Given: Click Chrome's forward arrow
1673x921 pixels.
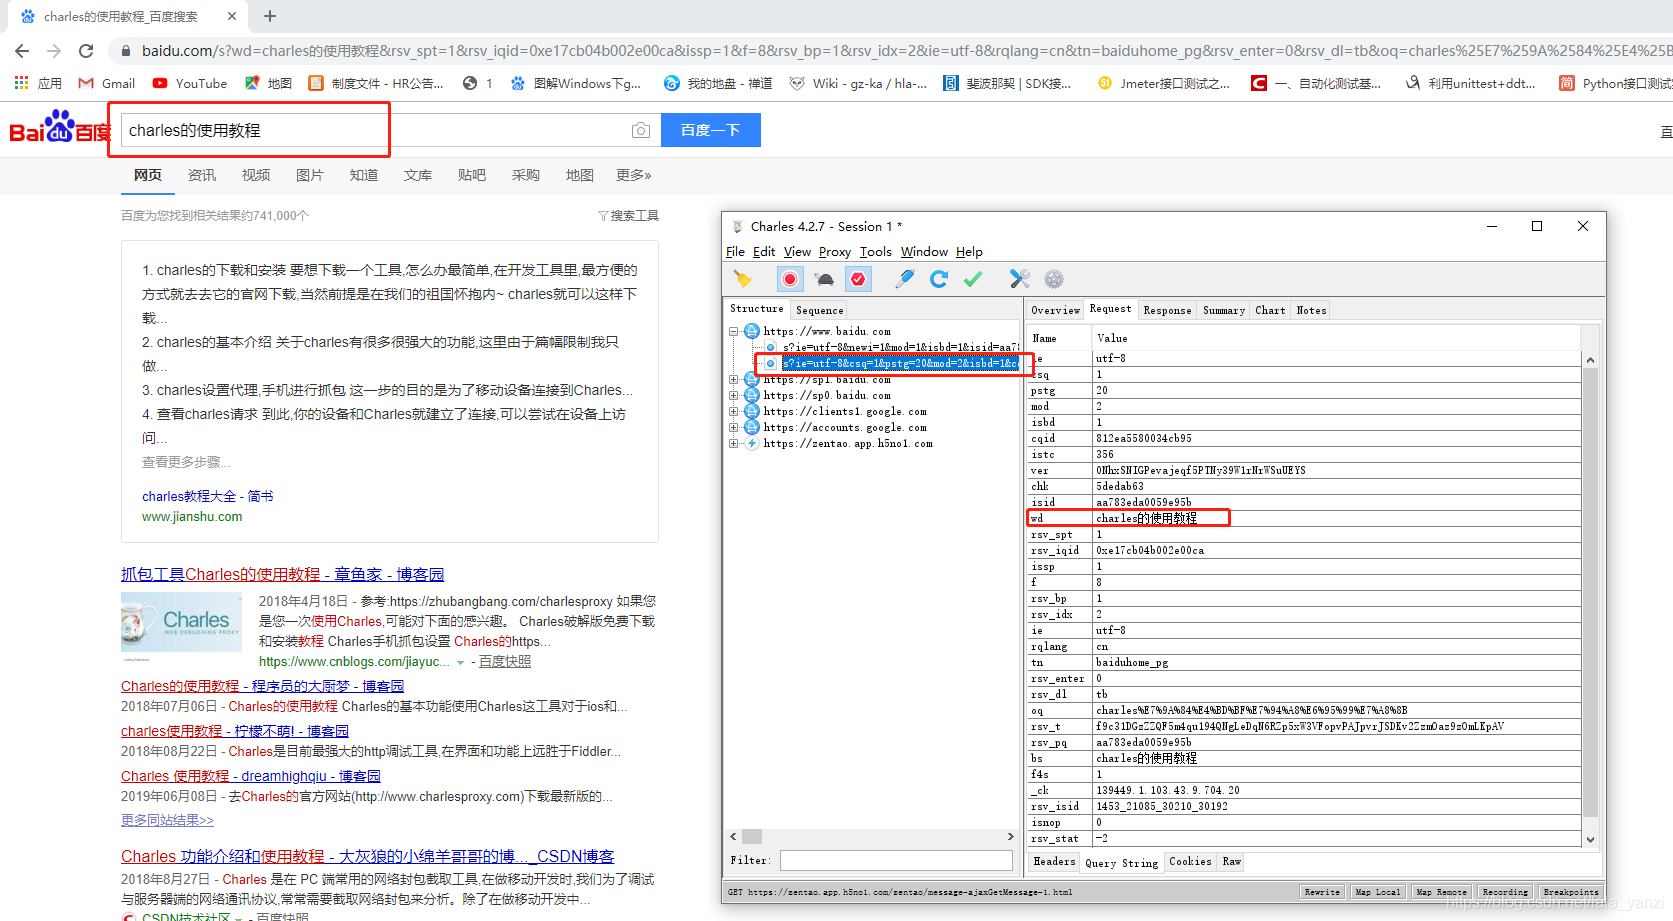Looking at the screenshot, I should (x=54, y=50).
